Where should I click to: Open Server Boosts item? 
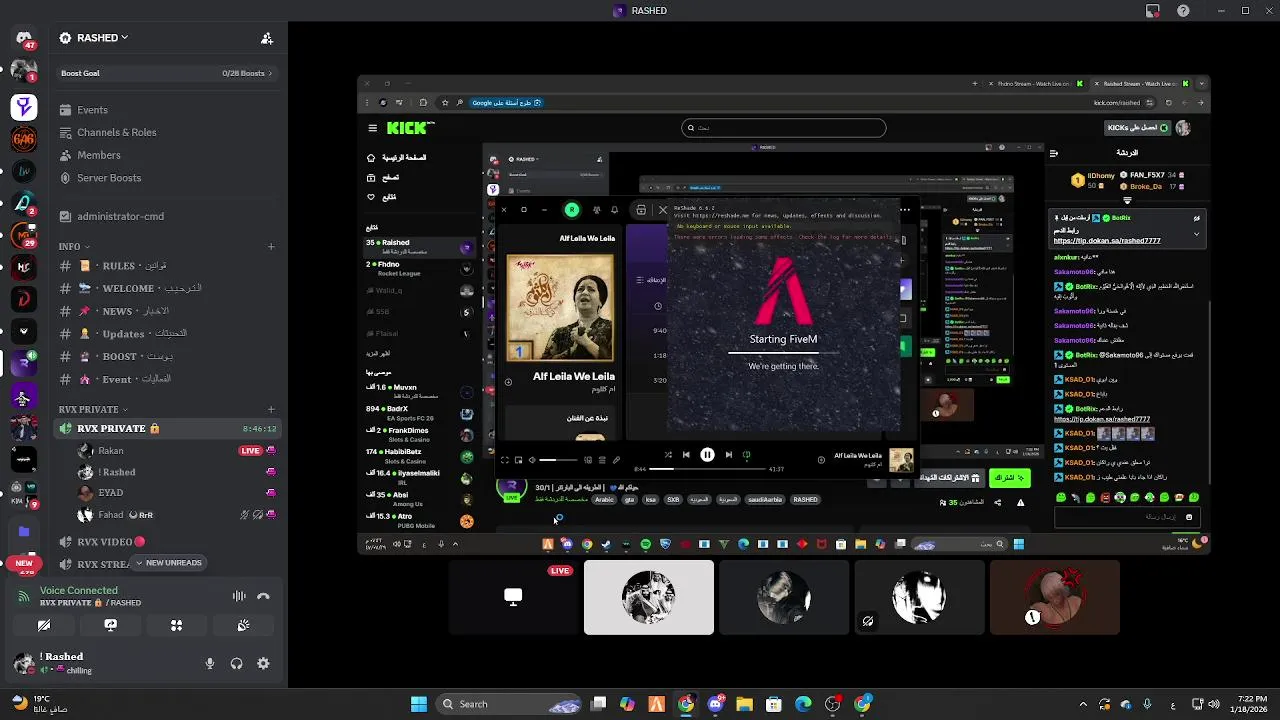[x=167, y=178]
